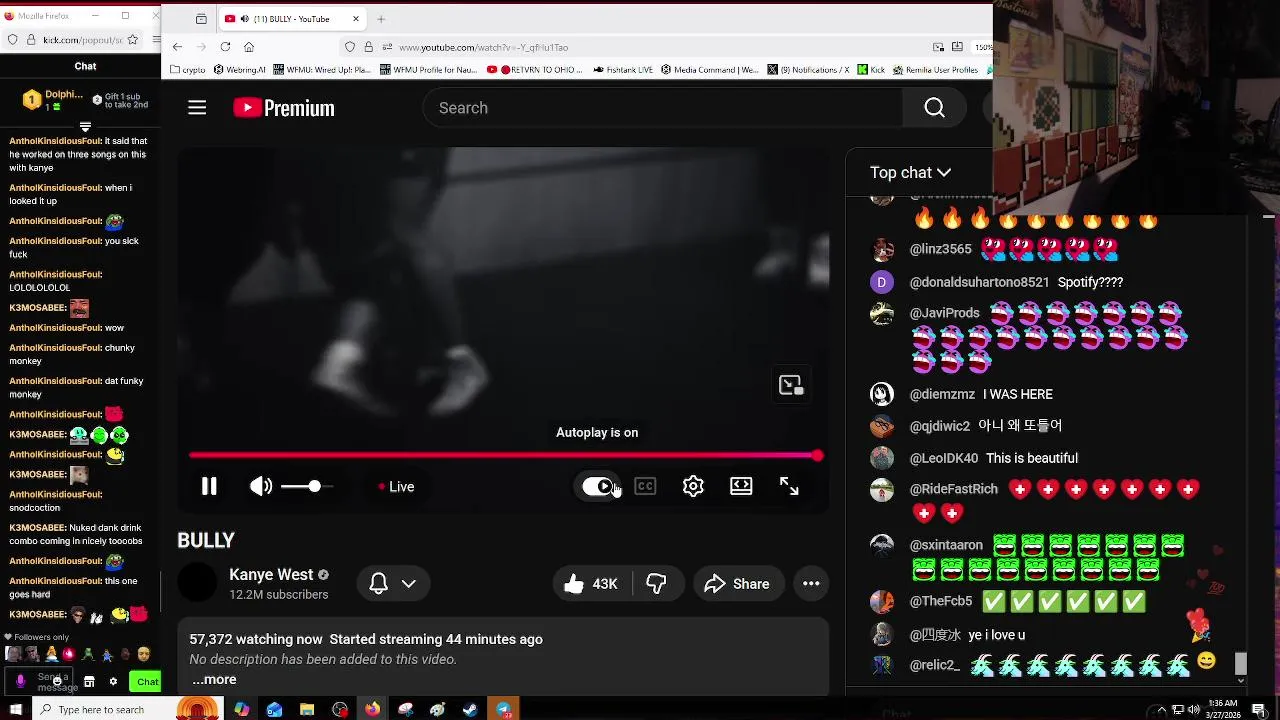Click the Kick send a message field
This screenshot has width=1280, height=720.
pos(40,682)
